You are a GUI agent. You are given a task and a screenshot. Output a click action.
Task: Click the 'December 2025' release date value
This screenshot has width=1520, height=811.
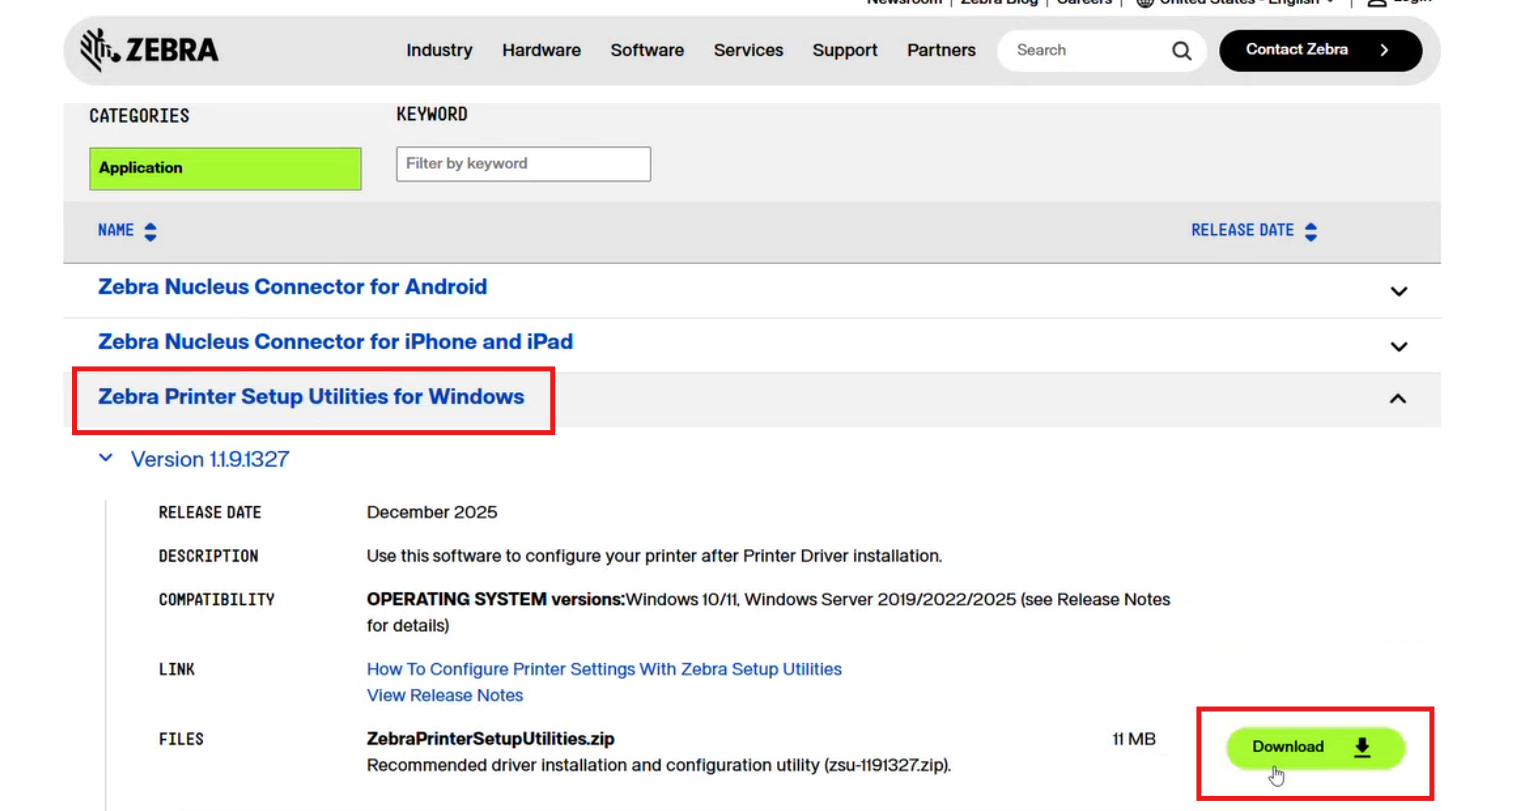(432, 512)
